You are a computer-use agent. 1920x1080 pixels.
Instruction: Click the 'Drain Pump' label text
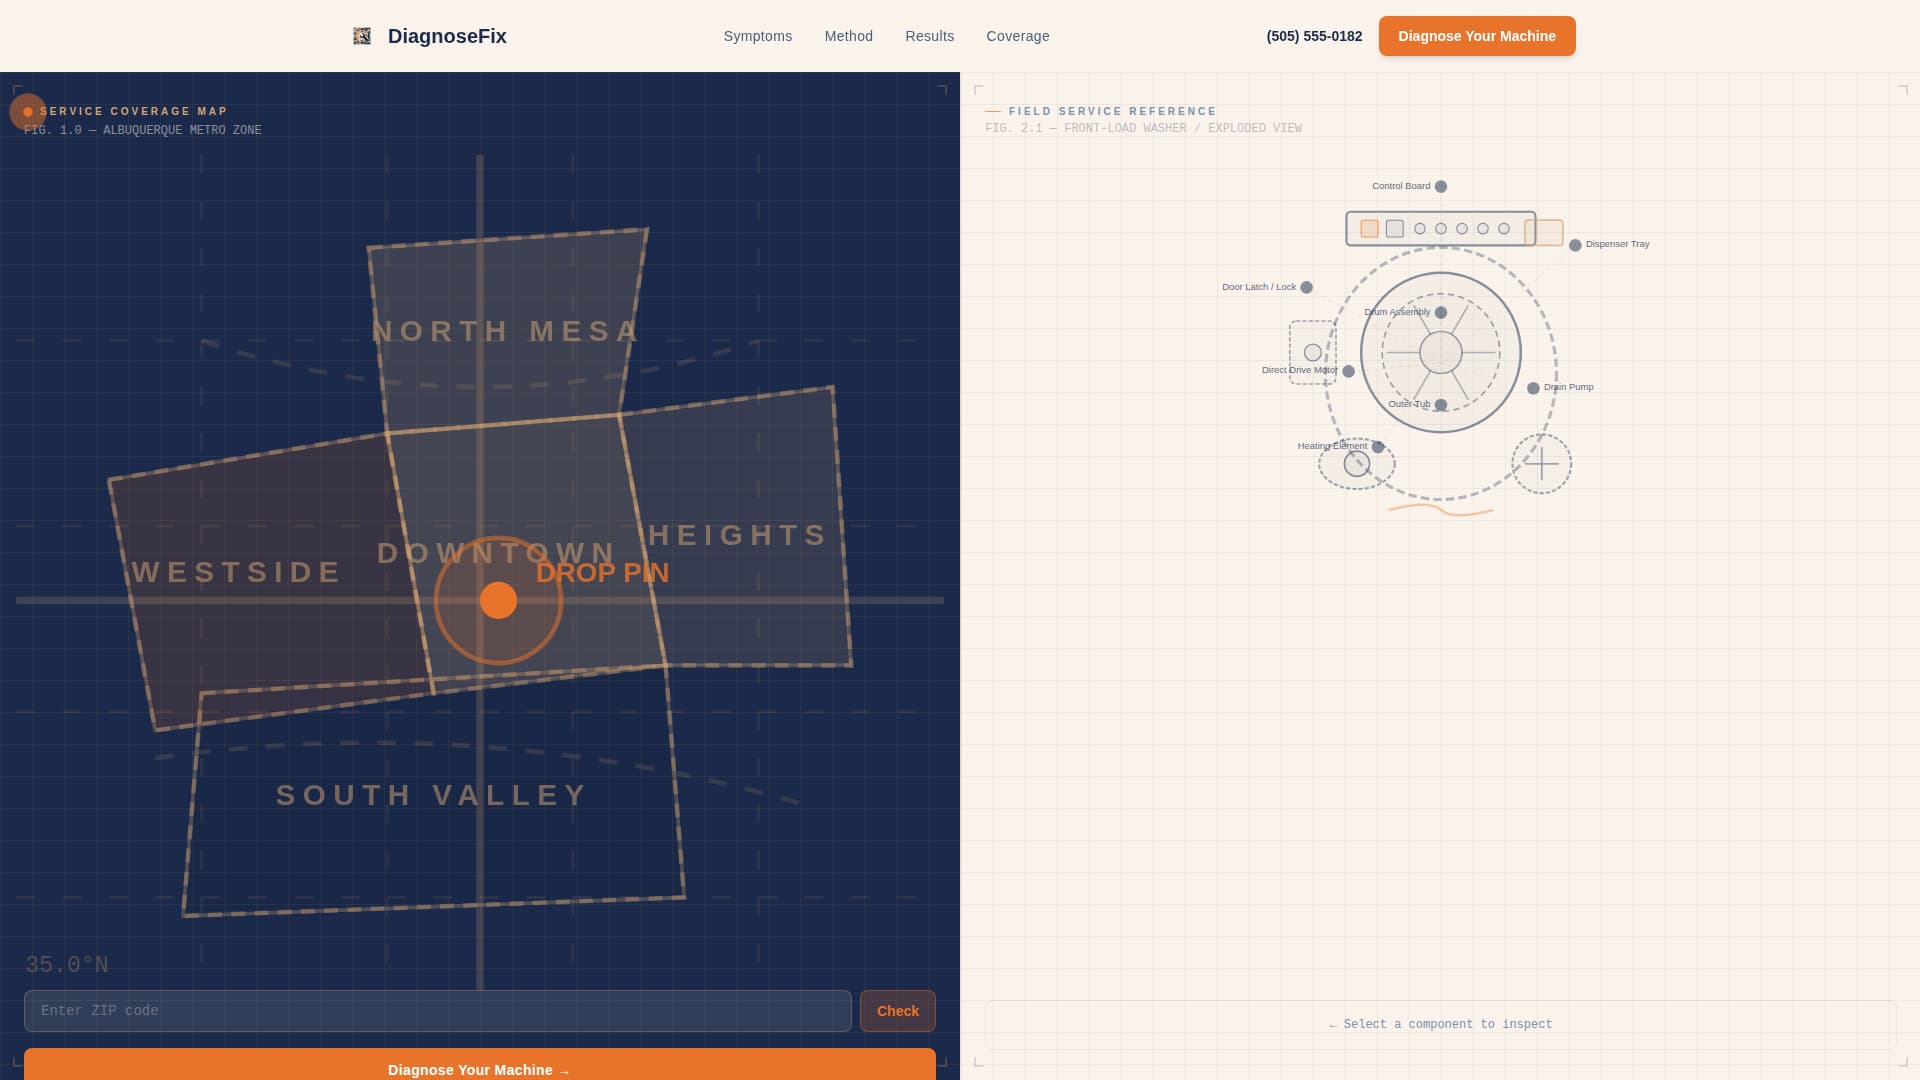coord(1568,387)
